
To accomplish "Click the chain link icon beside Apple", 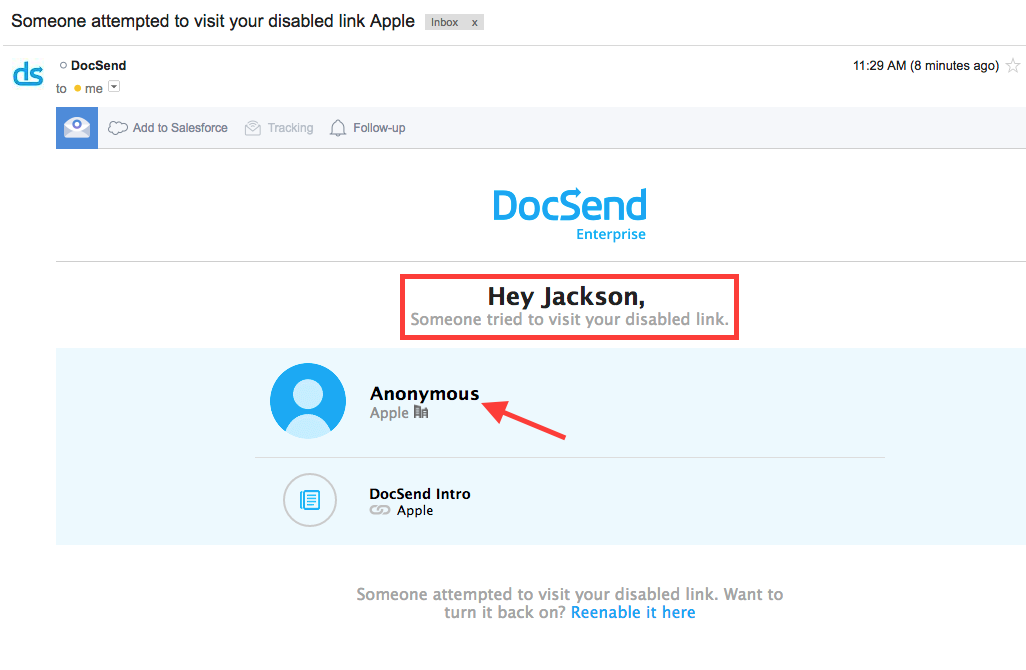I will (380, 510).
